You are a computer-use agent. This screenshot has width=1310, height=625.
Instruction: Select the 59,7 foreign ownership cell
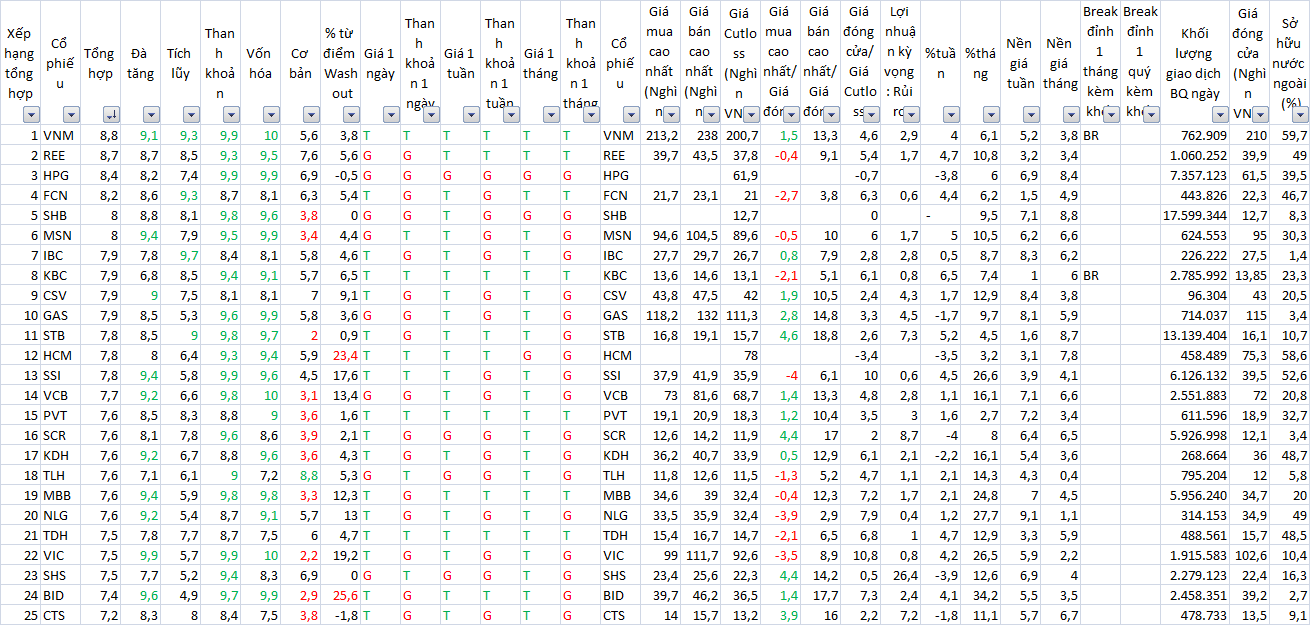click(1291, 135)
